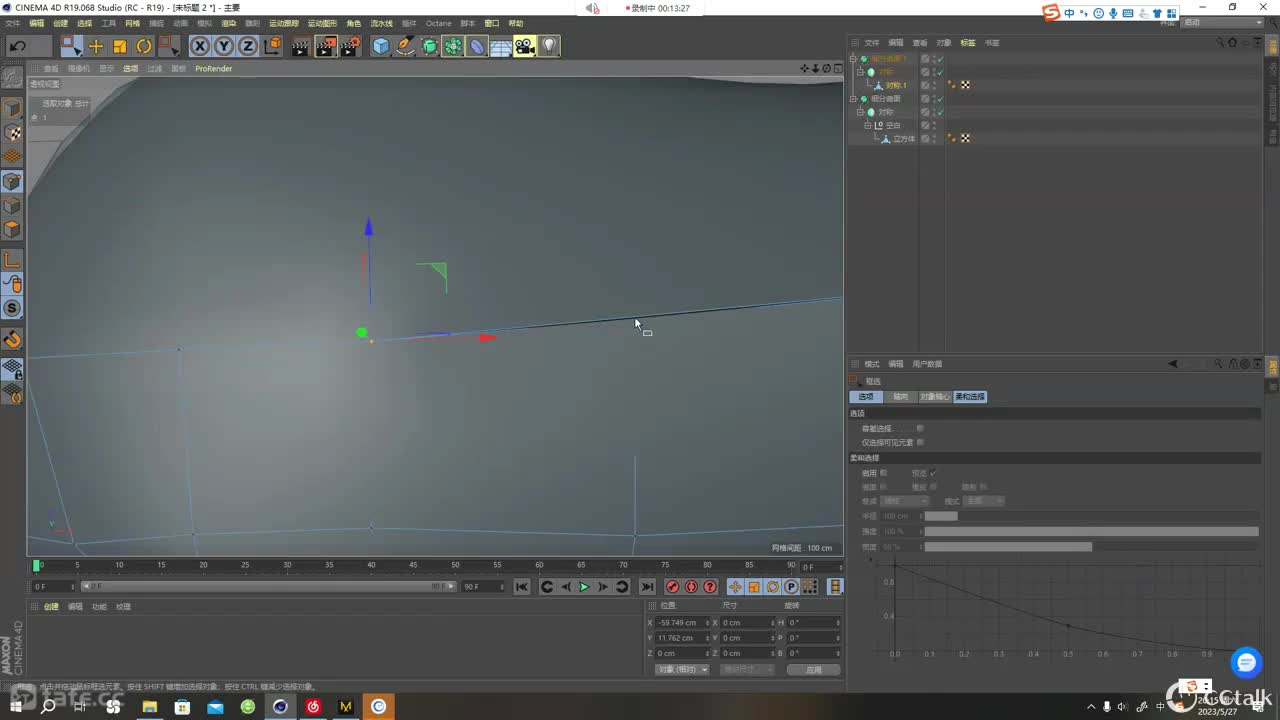
Task: Open the 文件 main menu
Action: [x=12, y=23]
